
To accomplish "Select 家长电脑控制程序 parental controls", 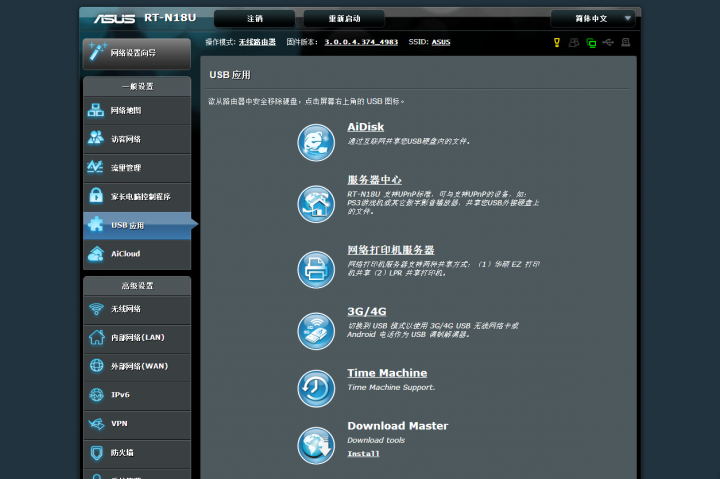I will 137,197.
